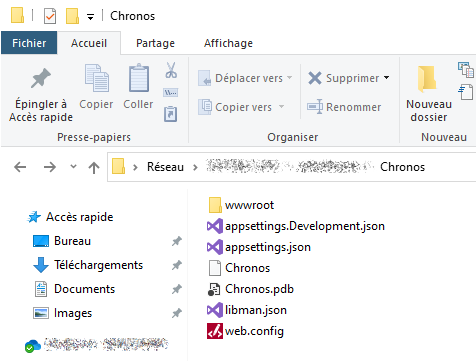This screenshot has height=361, width=476.
Task: Click the Cut scissors icon
Action: (171, 70)
